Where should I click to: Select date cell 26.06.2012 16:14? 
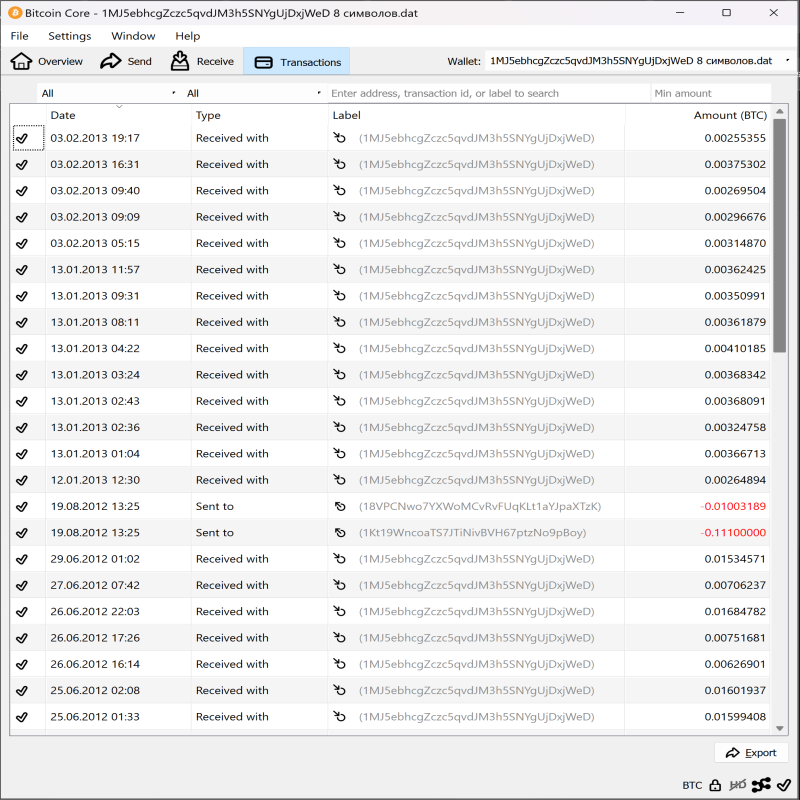95,664
